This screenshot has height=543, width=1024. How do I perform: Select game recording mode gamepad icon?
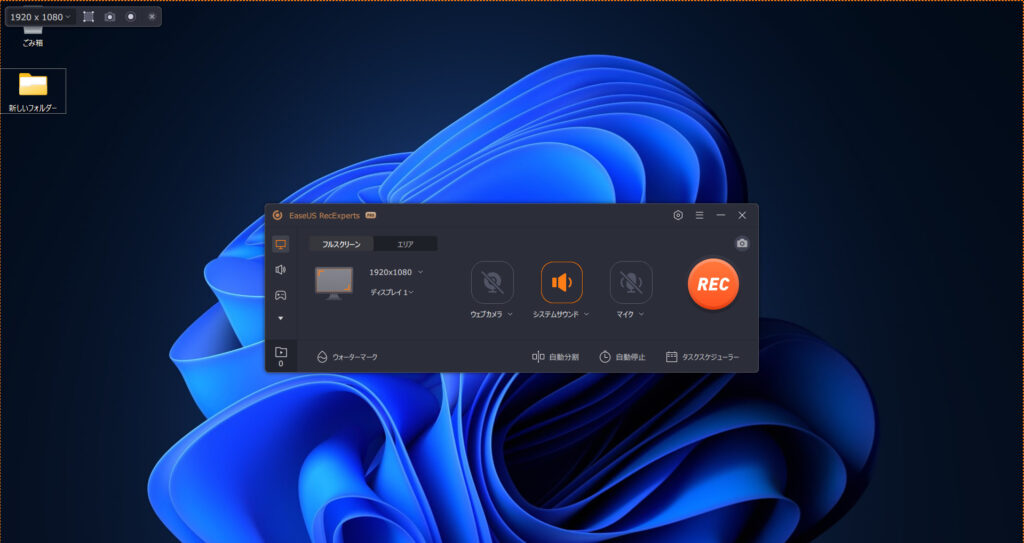(281, 295)
